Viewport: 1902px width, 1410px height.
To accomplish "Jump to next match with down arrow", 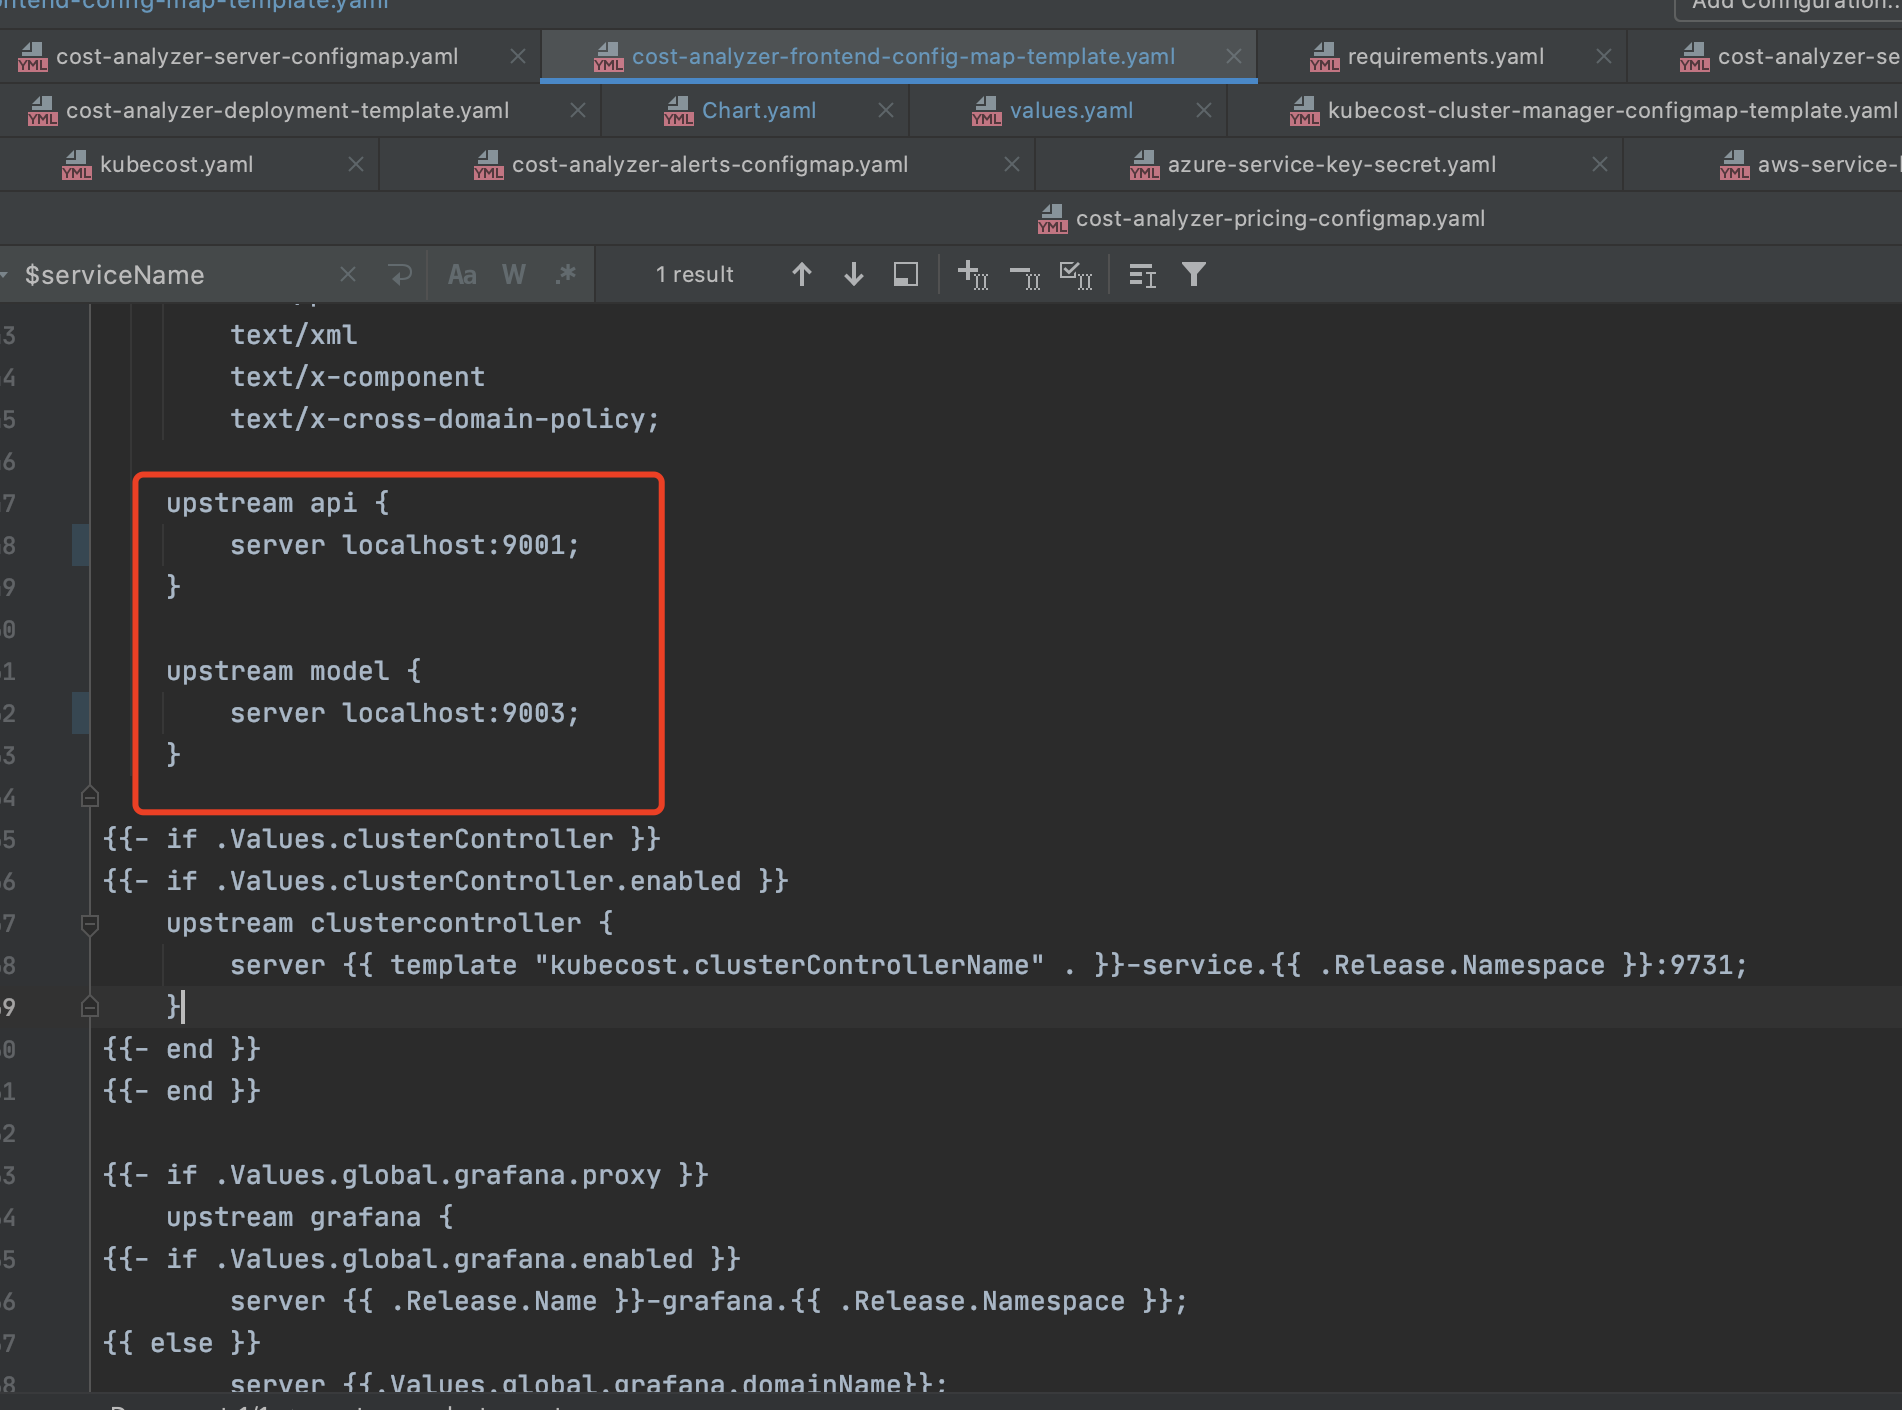I will click(x=852, y=273).
